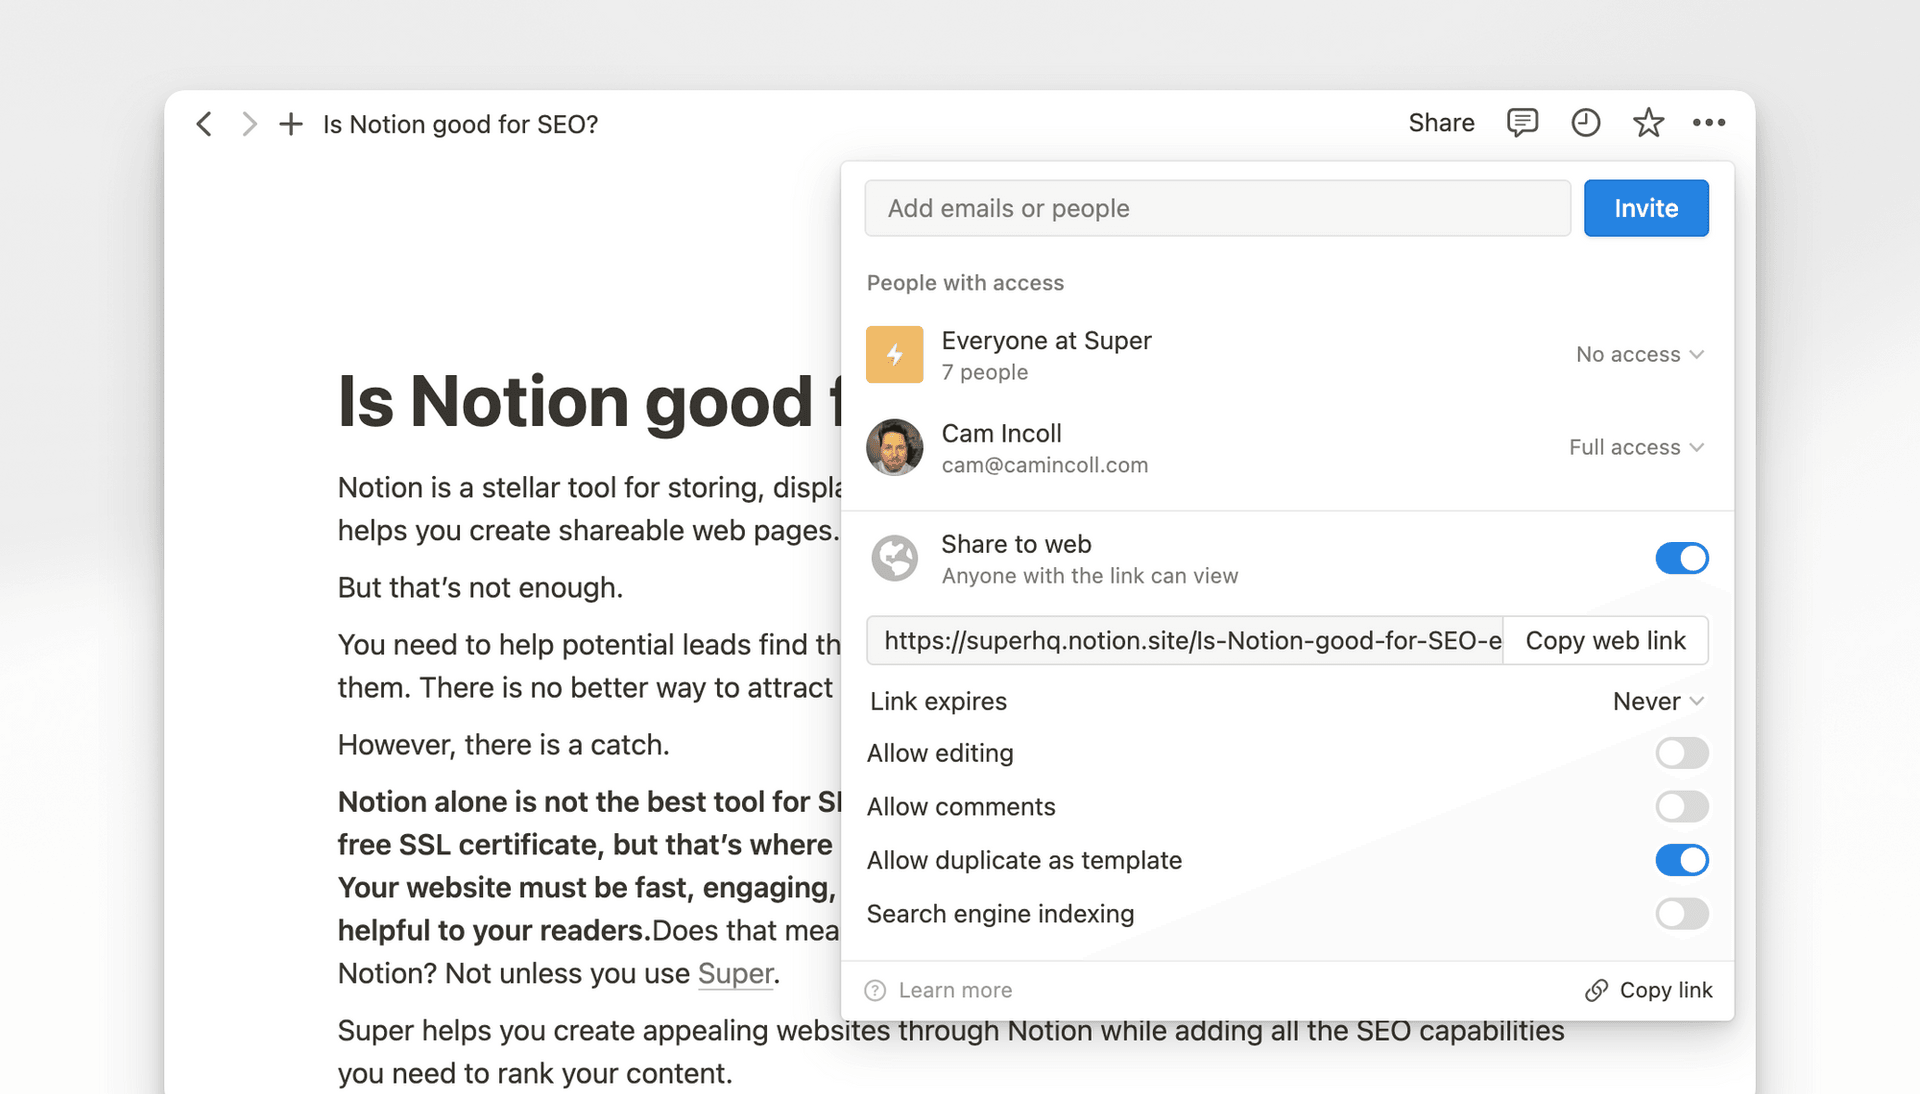Click the 'Share to web' label

1016,544
